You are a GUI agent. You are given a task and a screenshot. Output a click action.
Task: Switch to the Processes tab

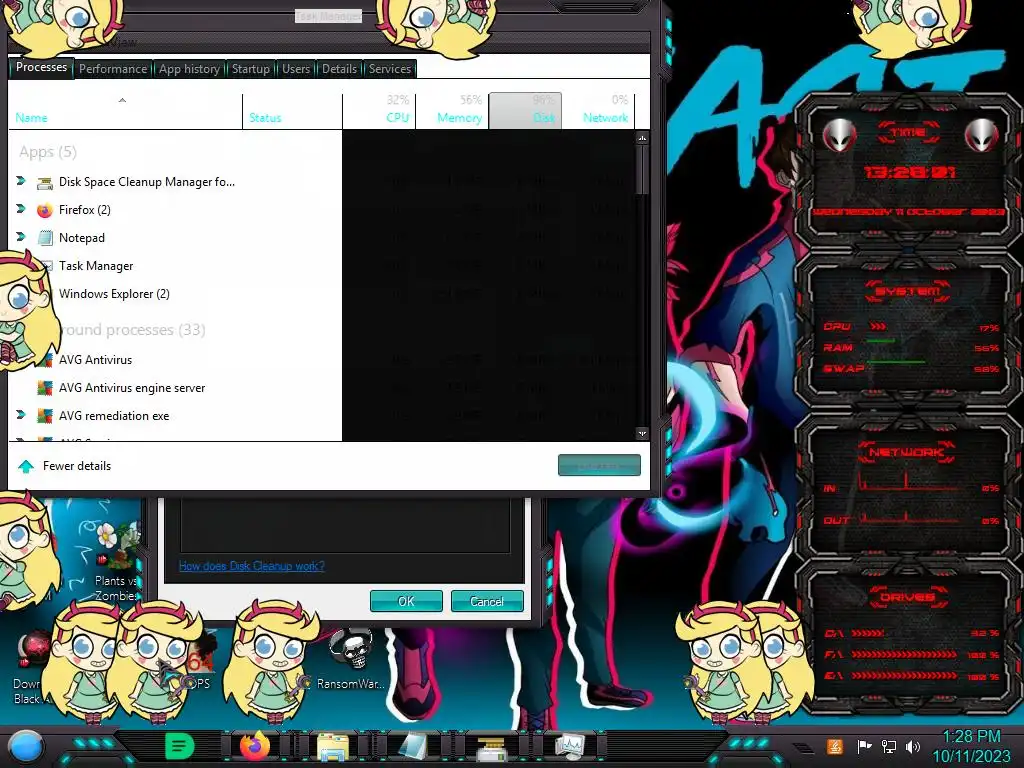(41, 67)
